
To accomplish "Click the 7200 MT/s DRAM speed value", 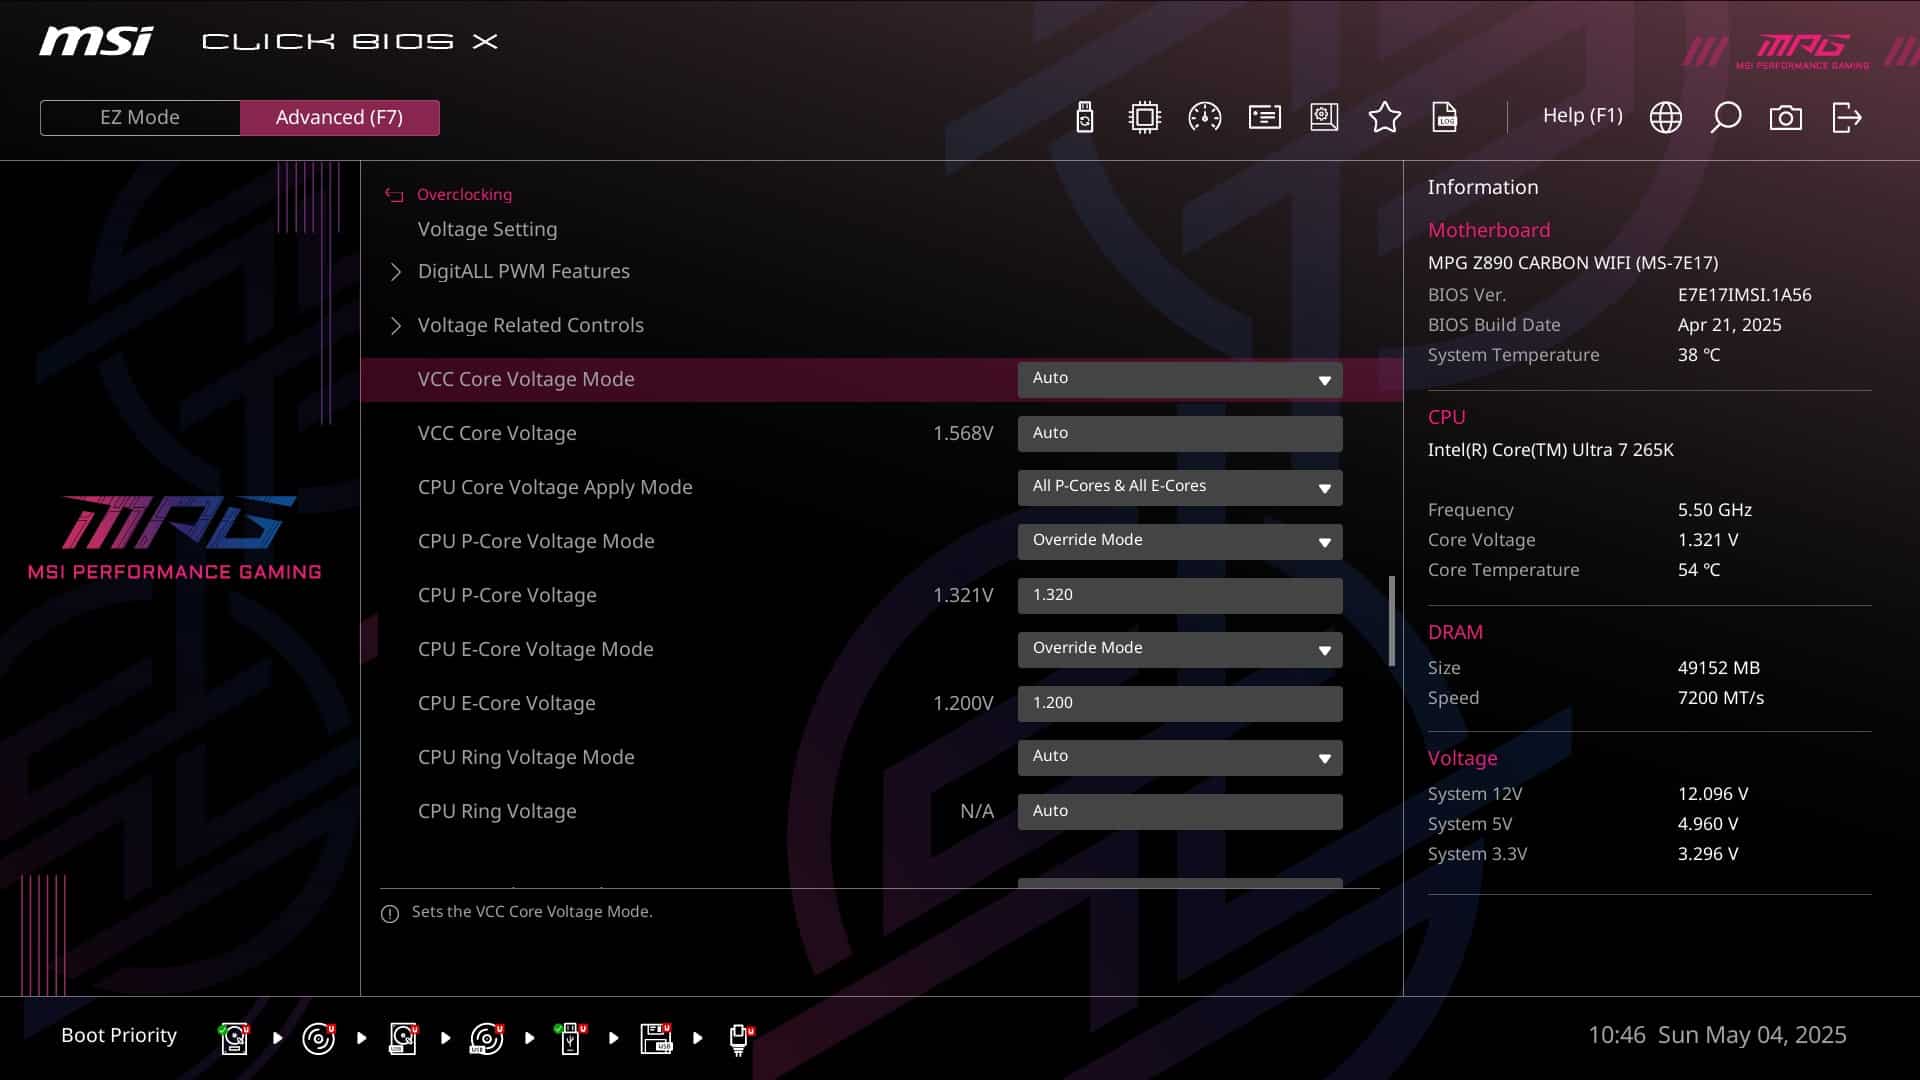I will [1720, 698].
